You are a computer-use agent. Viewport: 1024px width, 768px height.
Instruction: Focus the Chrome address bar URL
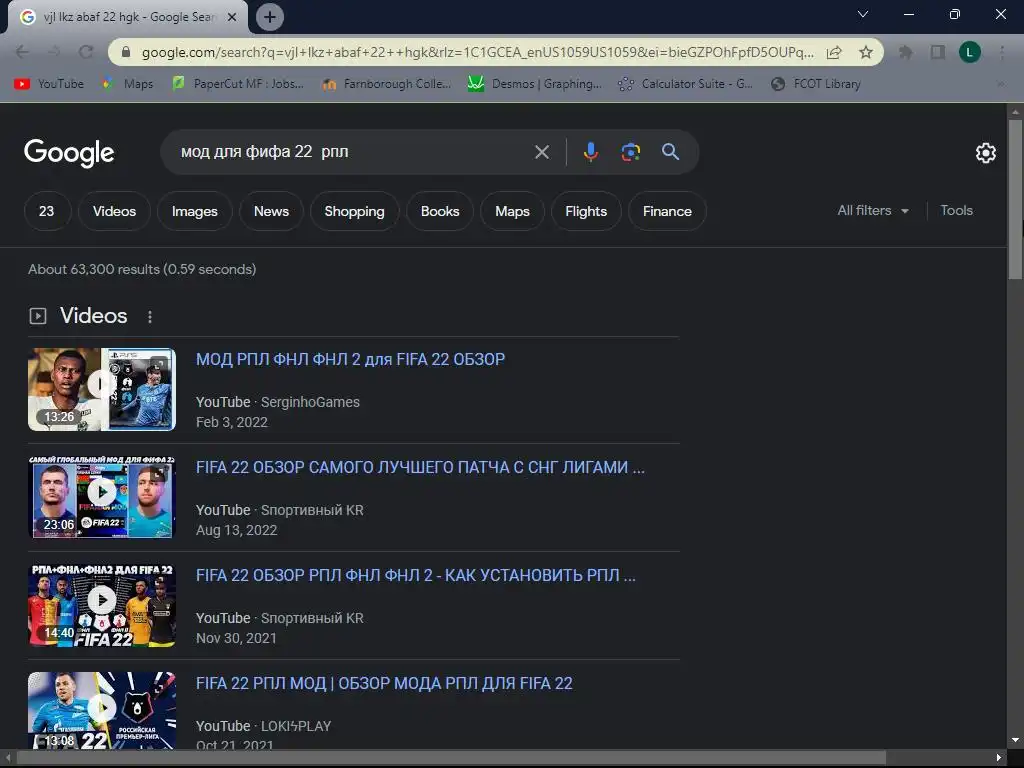pos(477,52)
